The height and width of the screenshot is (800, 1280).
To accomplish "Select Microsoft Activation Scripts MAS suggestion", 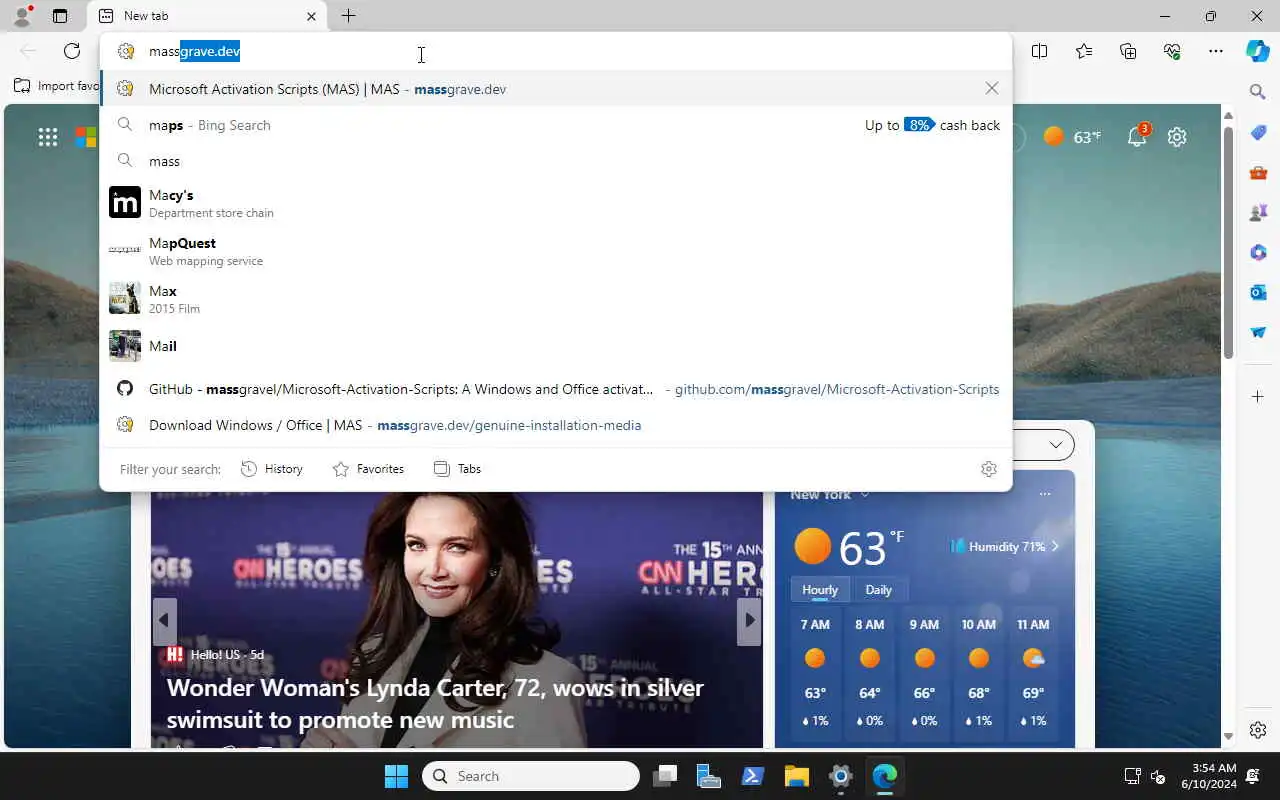I will click(x=556, y=89).
